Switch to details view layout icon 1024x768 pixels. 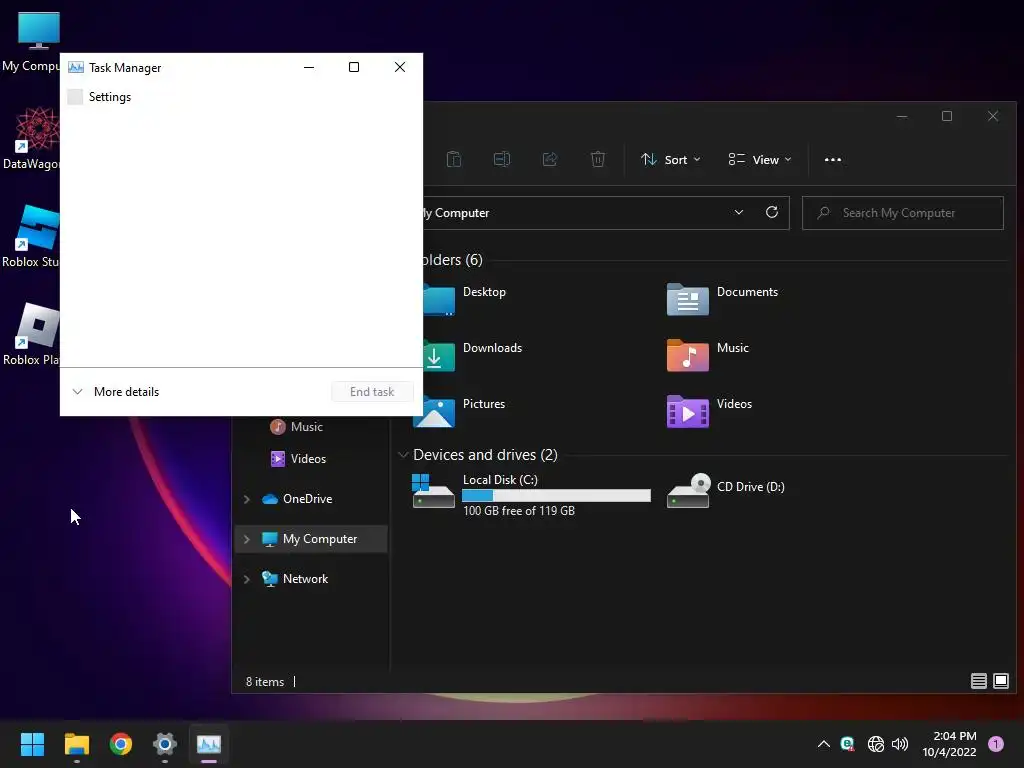(978, 681)
